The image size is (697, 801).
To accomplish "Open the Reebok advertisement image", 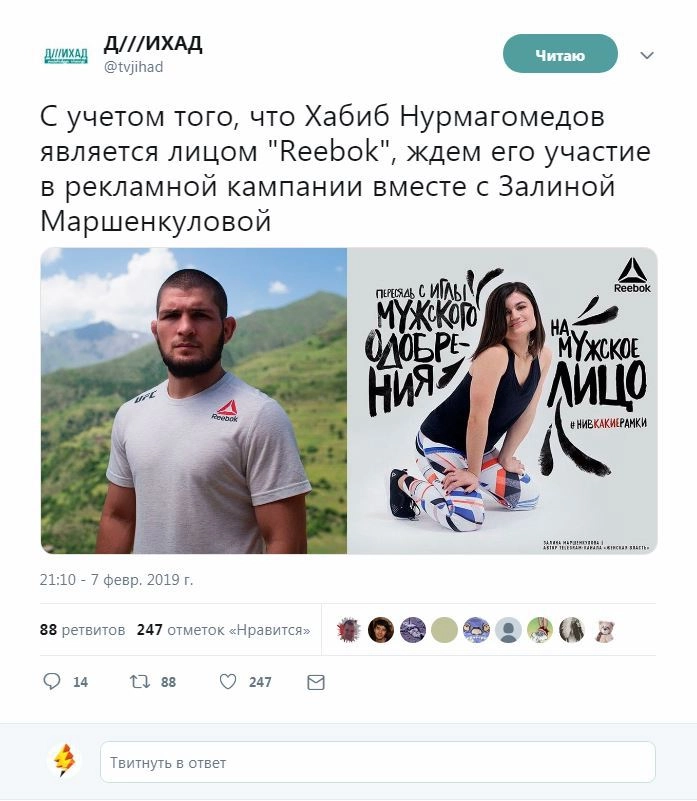I will click(502, 400).
